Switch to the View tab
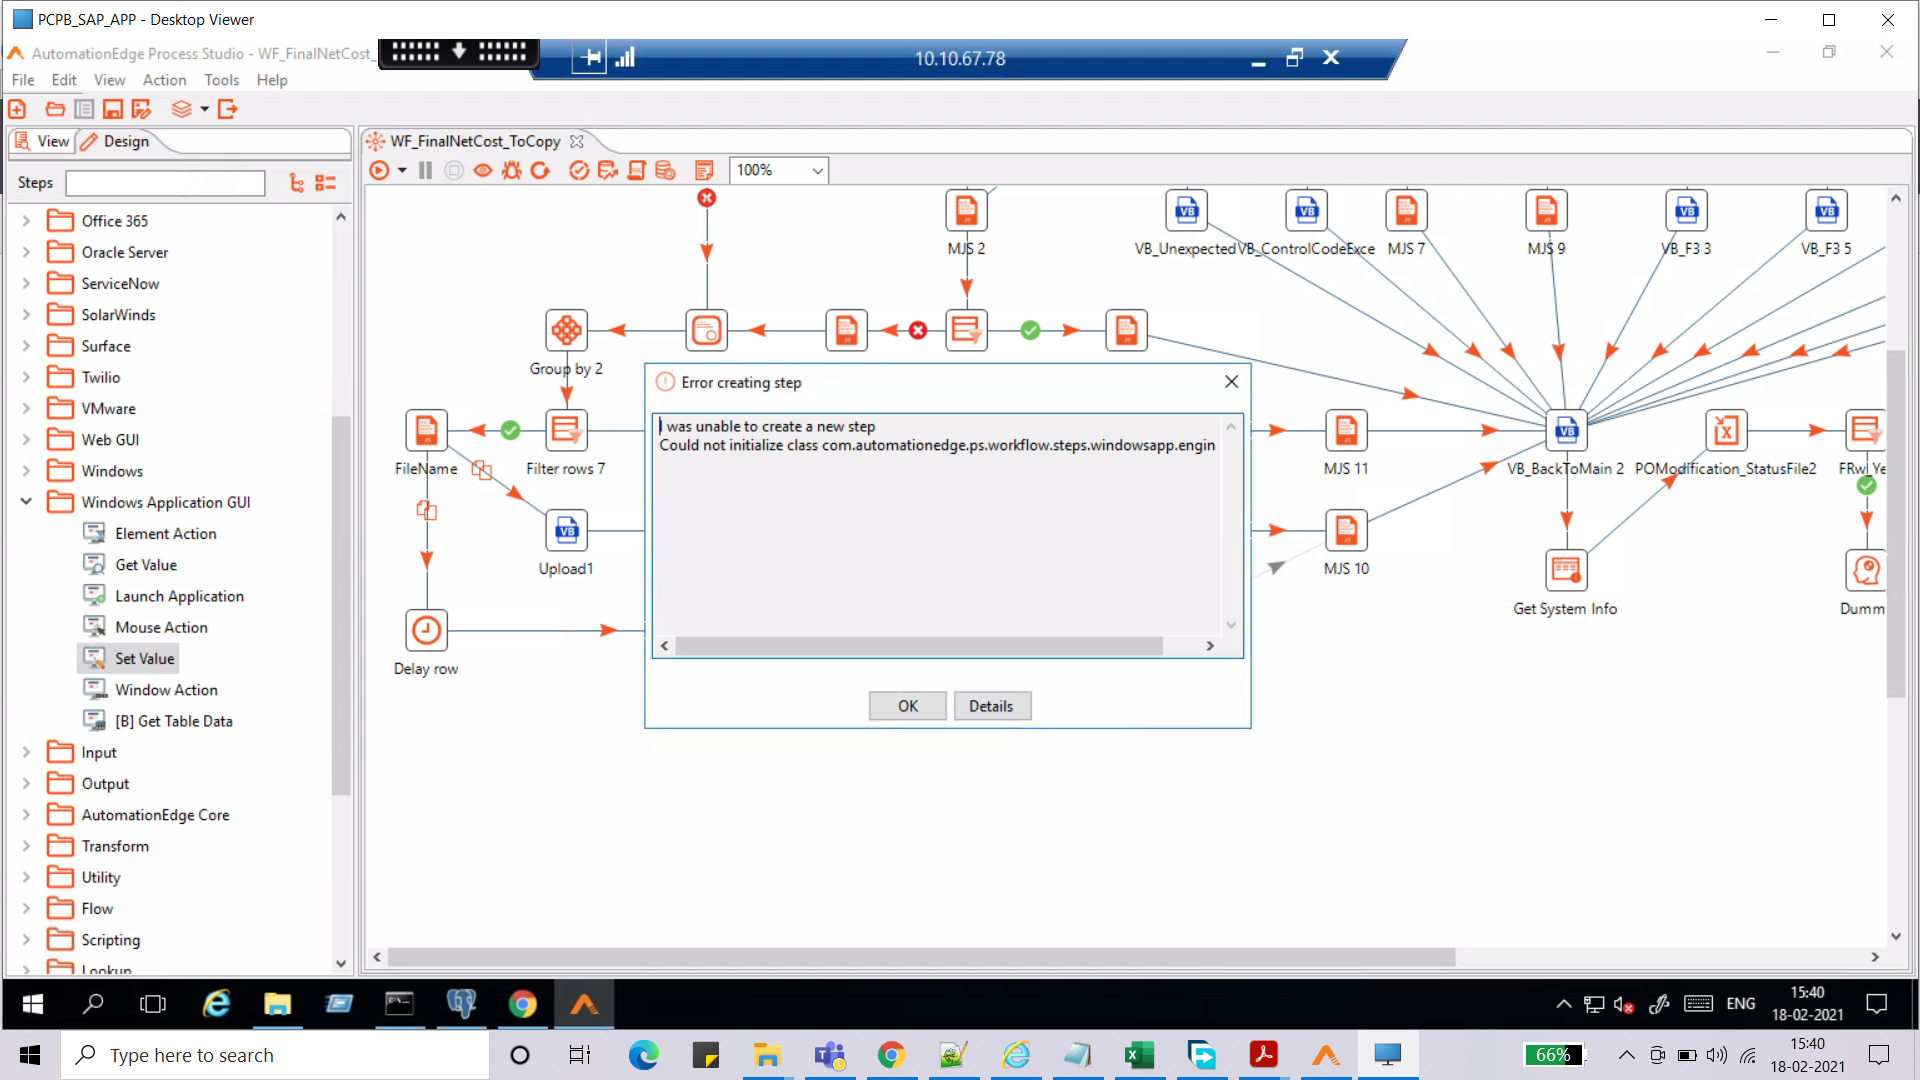 42,141
